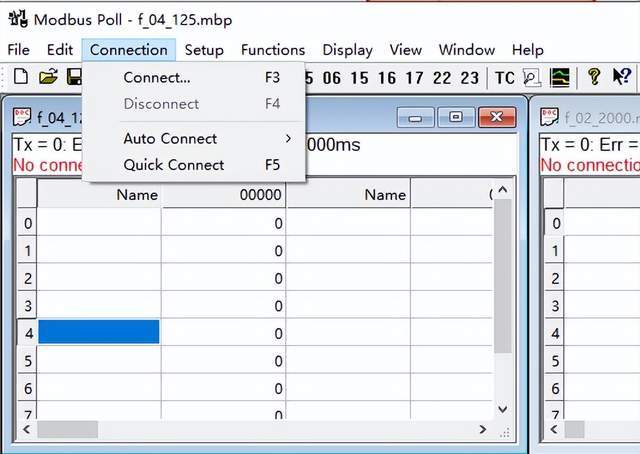Click the 00000 column header
The width and height of the screenshot is (640, 454).
[224, 194]
